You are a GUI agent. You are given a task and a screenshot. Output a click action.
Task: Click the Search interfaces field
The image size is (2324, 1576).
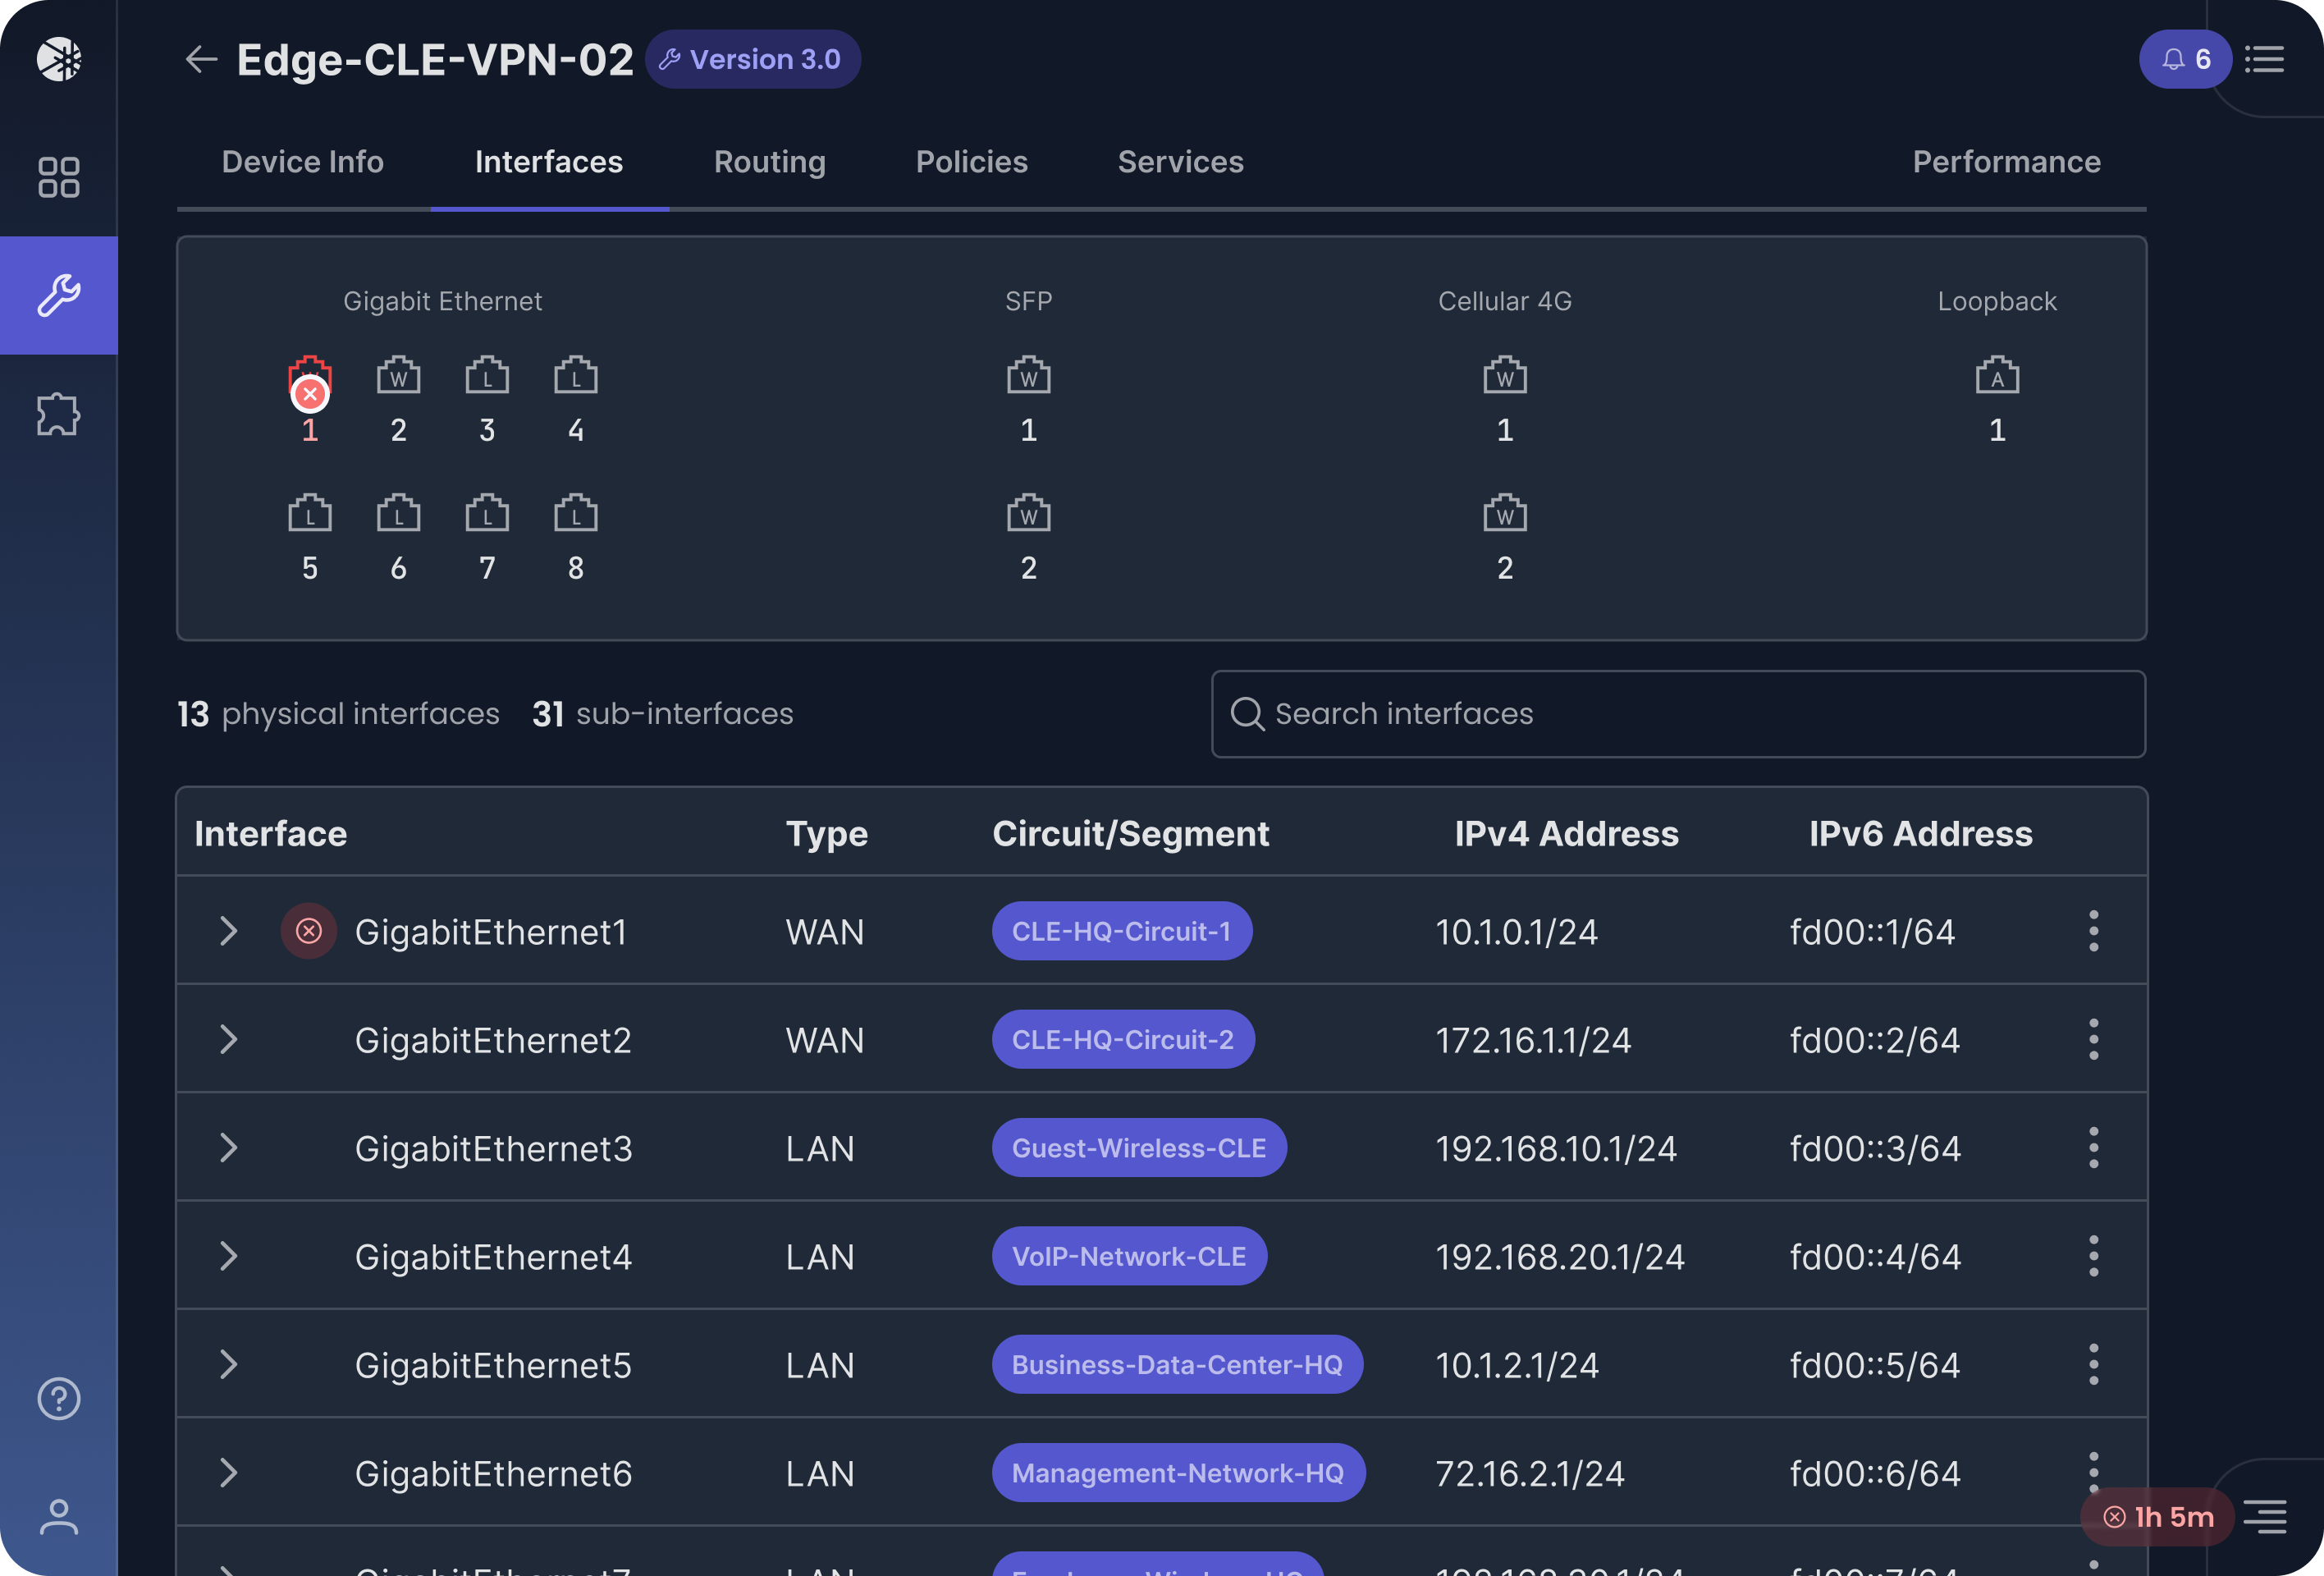(1678, 714)
